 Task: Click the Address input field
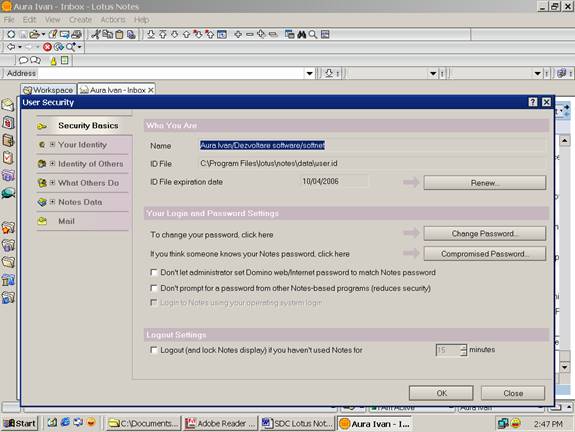tap(171, 73)
